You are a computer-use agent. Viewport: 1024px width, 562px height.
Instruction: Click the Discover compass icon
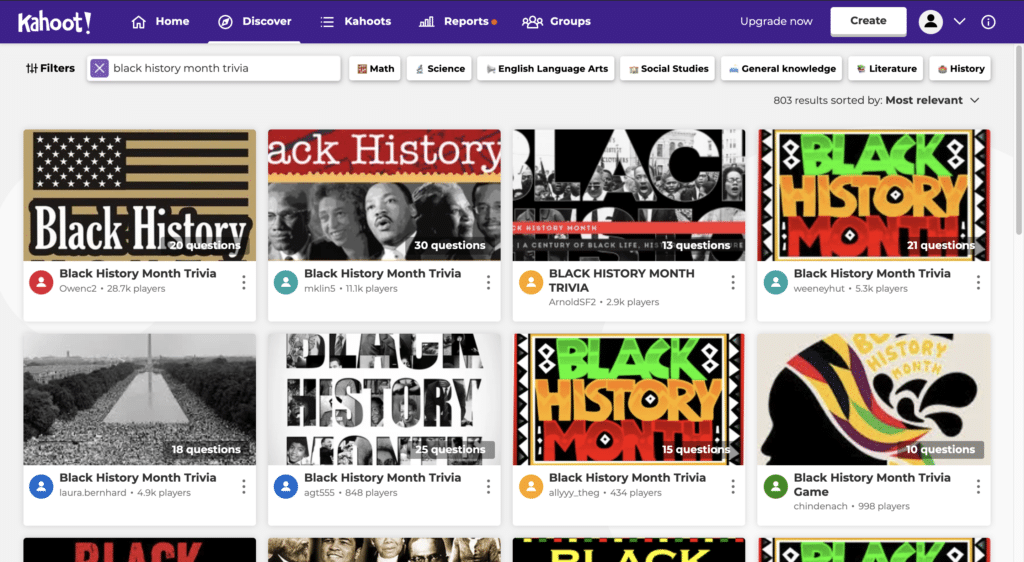click(225, 22)
